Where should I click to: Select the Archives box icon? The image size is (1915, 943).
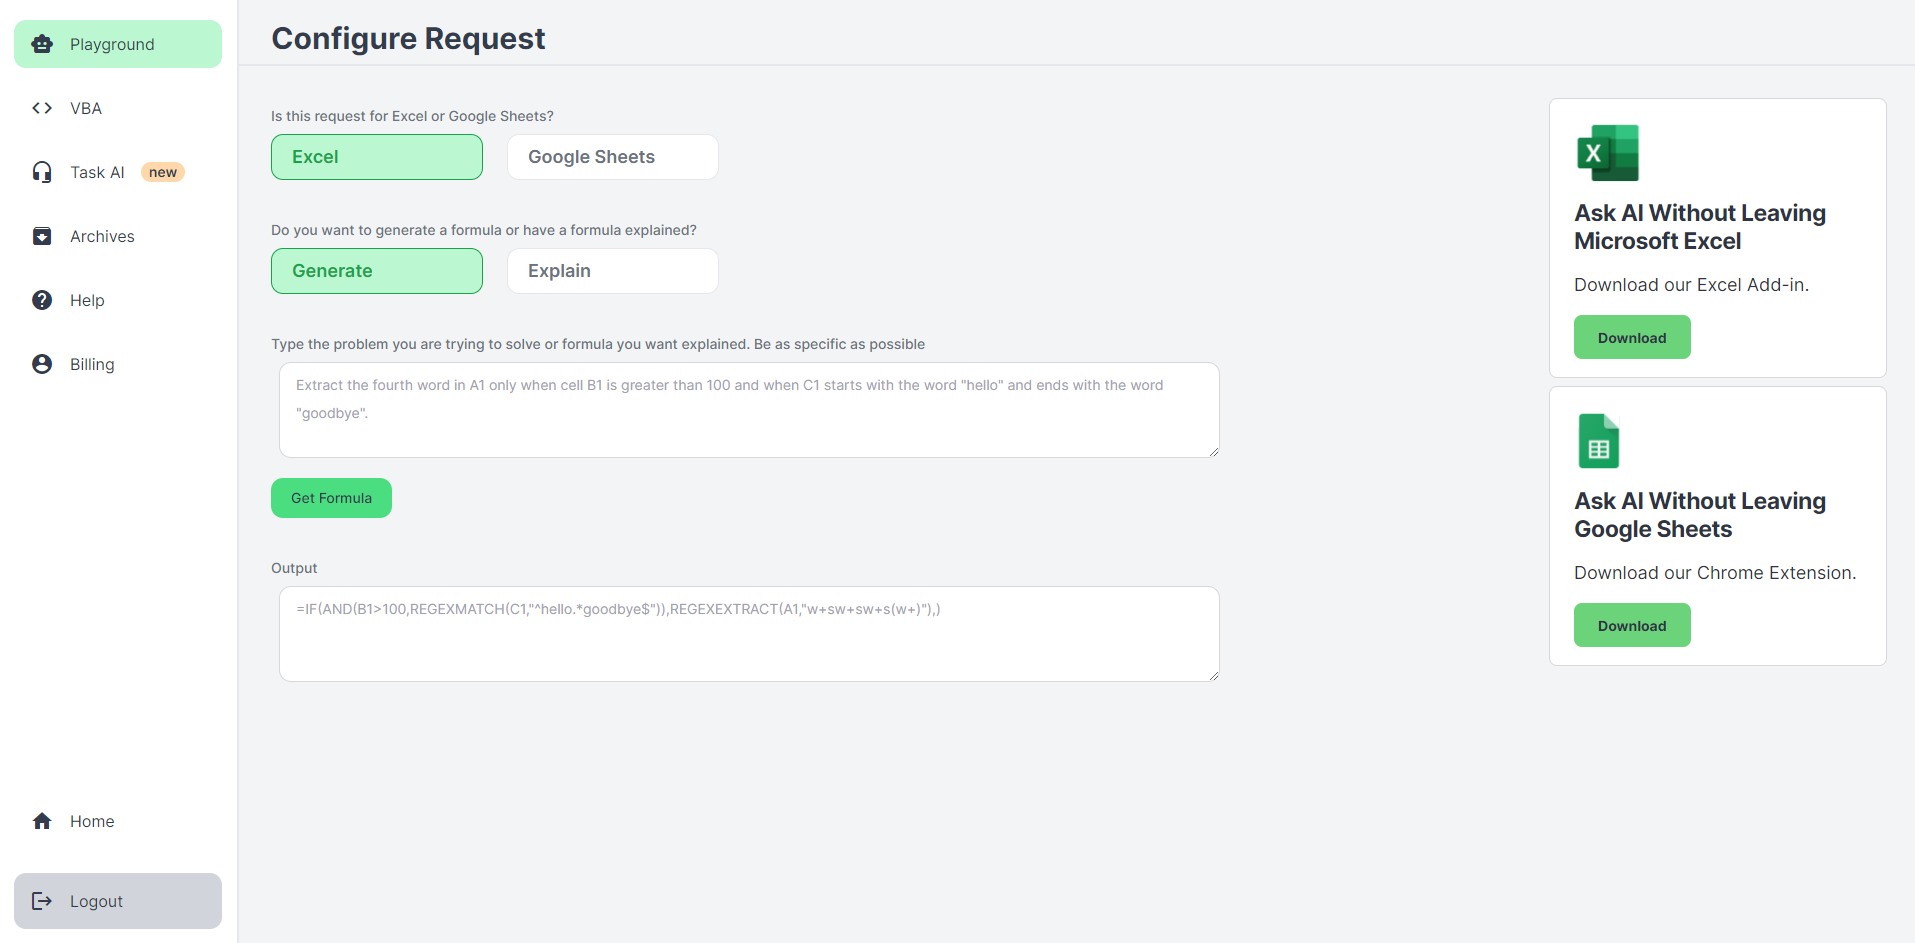coord(42,236)
